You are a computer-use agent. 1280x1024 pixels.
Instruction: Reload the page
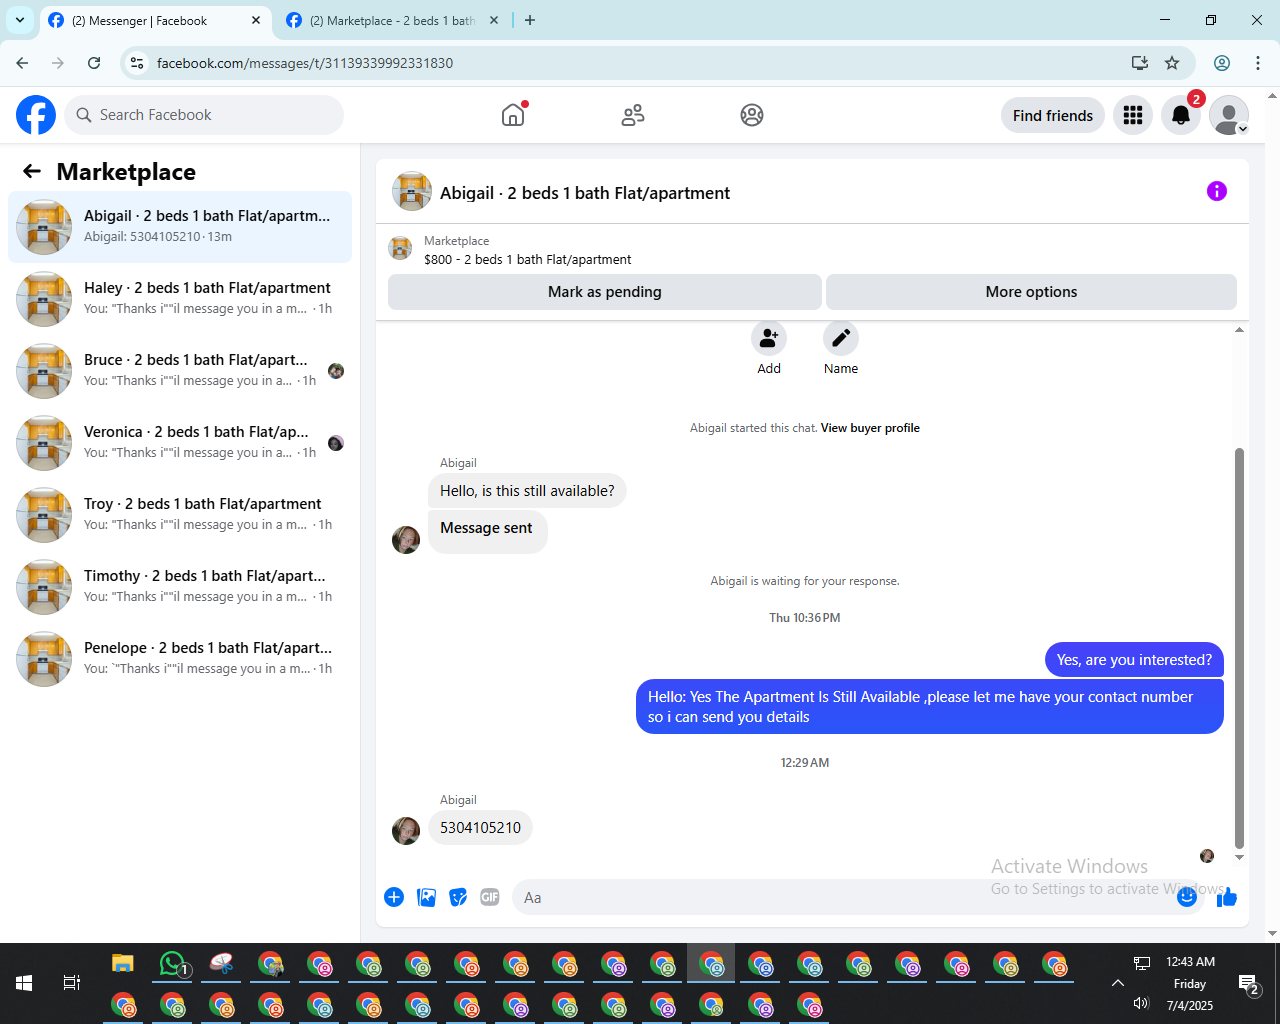pyautogui.click(x=94, y=63)
